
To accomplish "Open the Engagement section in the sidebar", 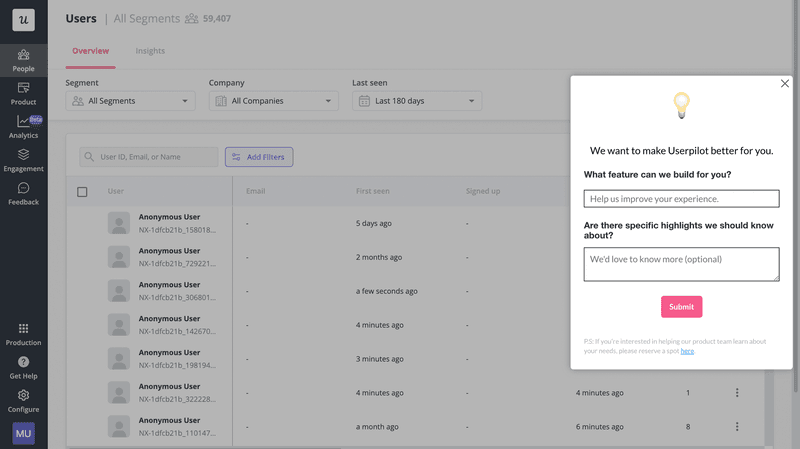I will [23, 161].
